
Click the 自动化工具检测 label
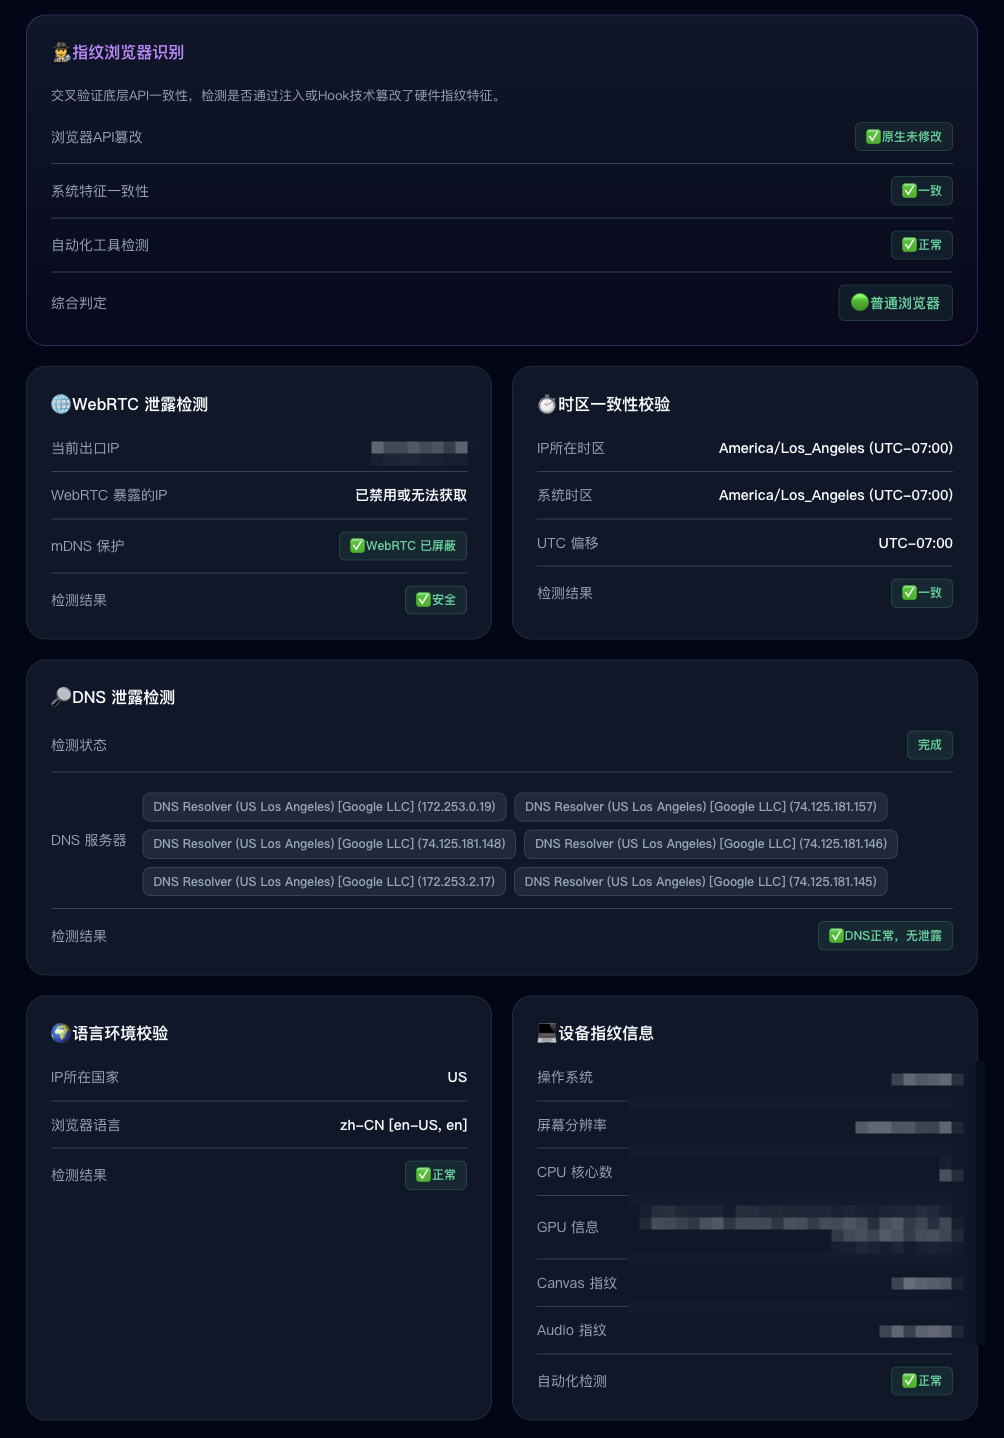pos(100,245)
